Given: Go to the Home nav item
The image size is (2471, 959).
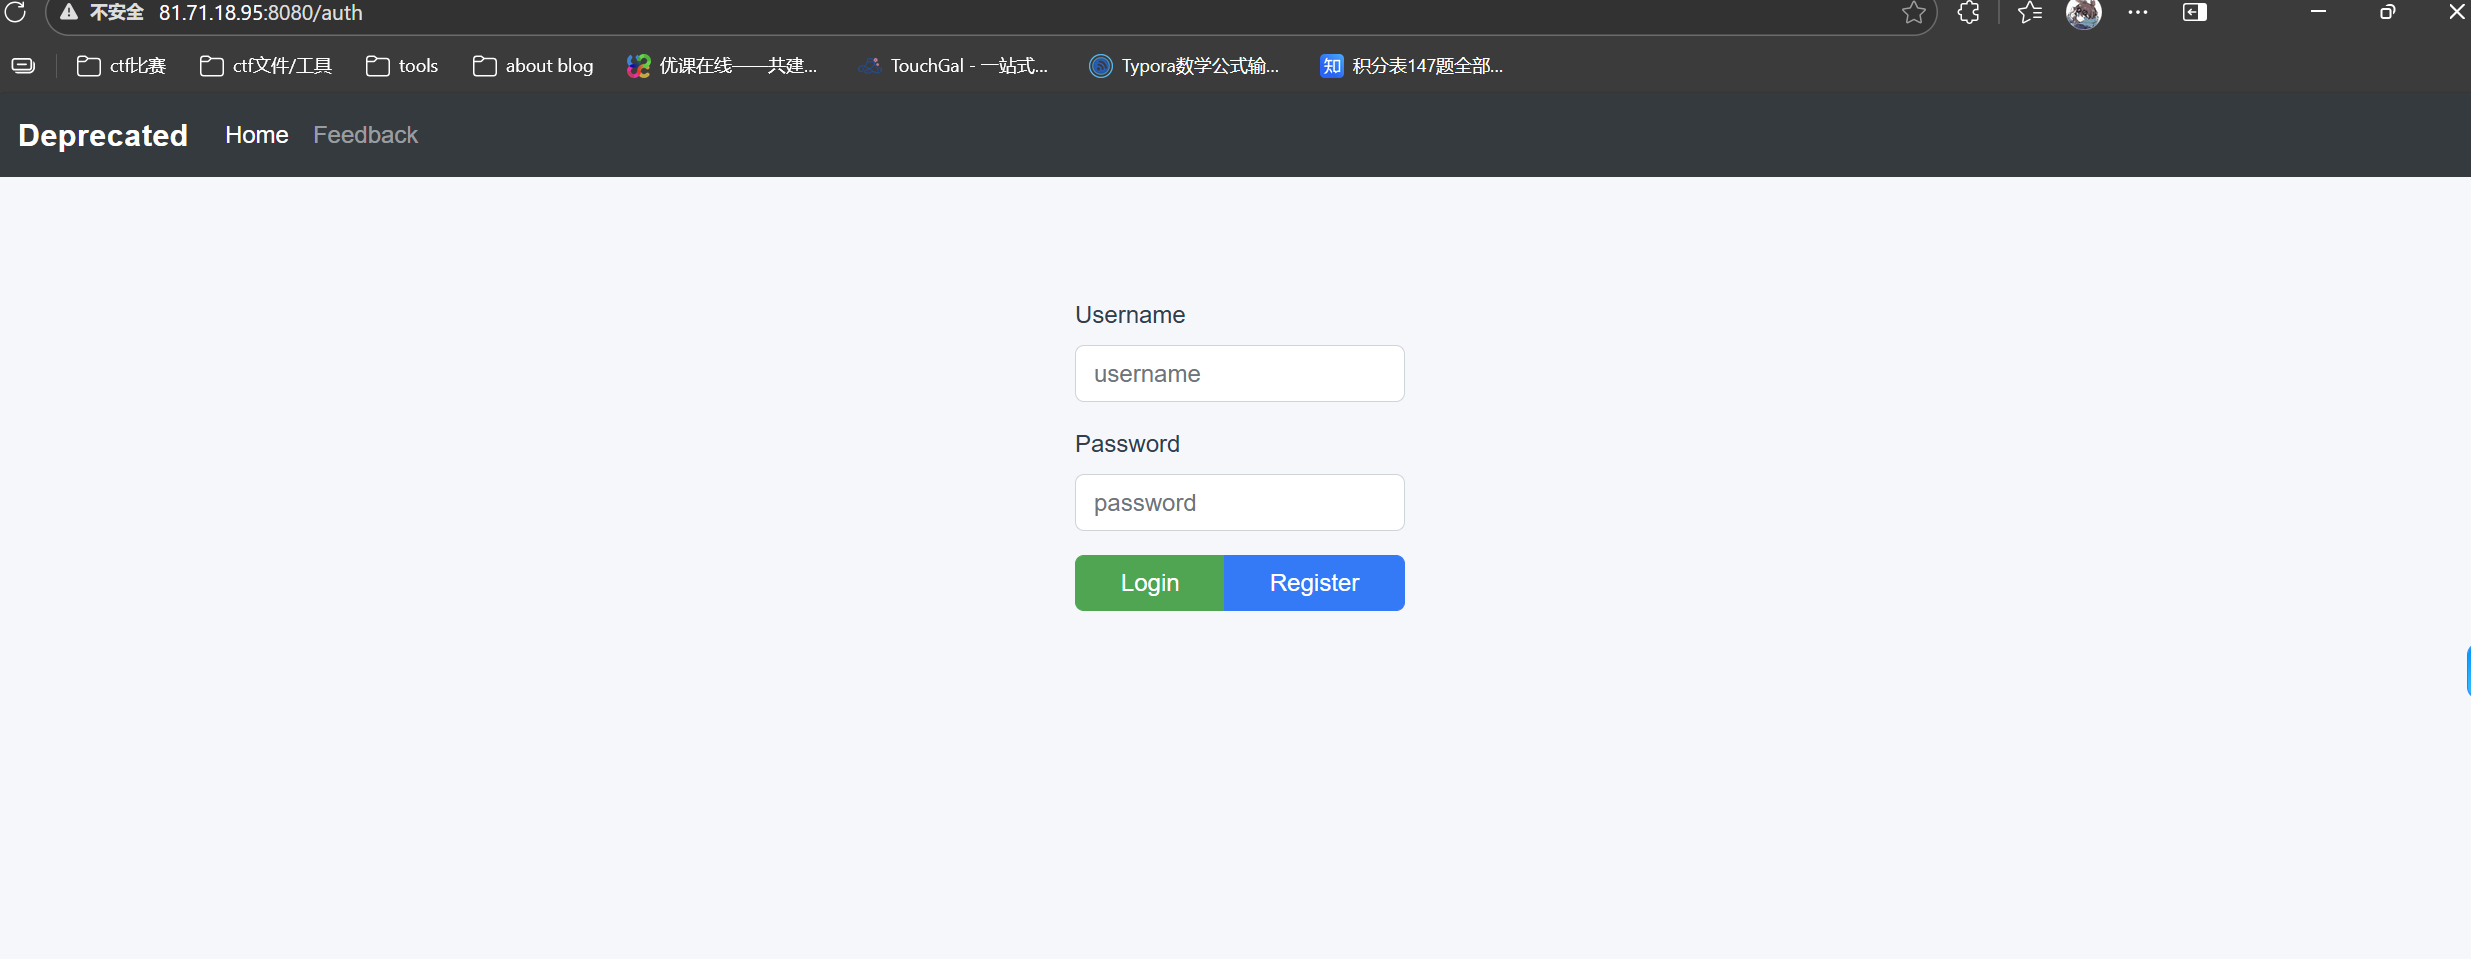Looking at the screenshot, I should pos(257,135).
